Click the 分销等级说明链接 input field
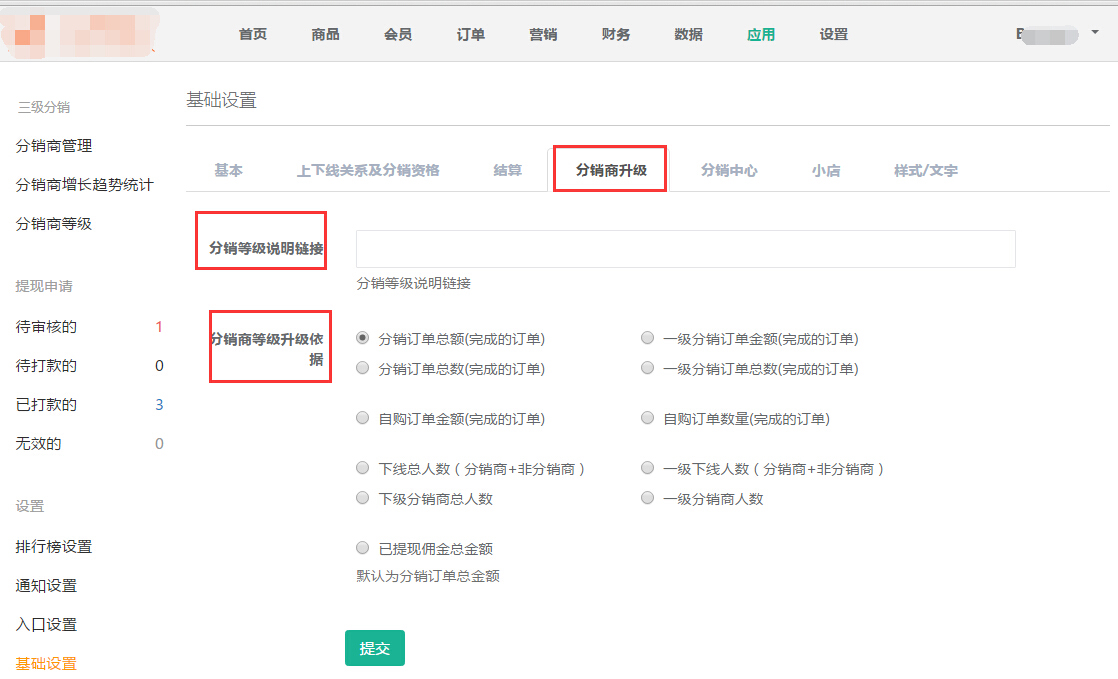1118x679 pixels. click(685, 249)
